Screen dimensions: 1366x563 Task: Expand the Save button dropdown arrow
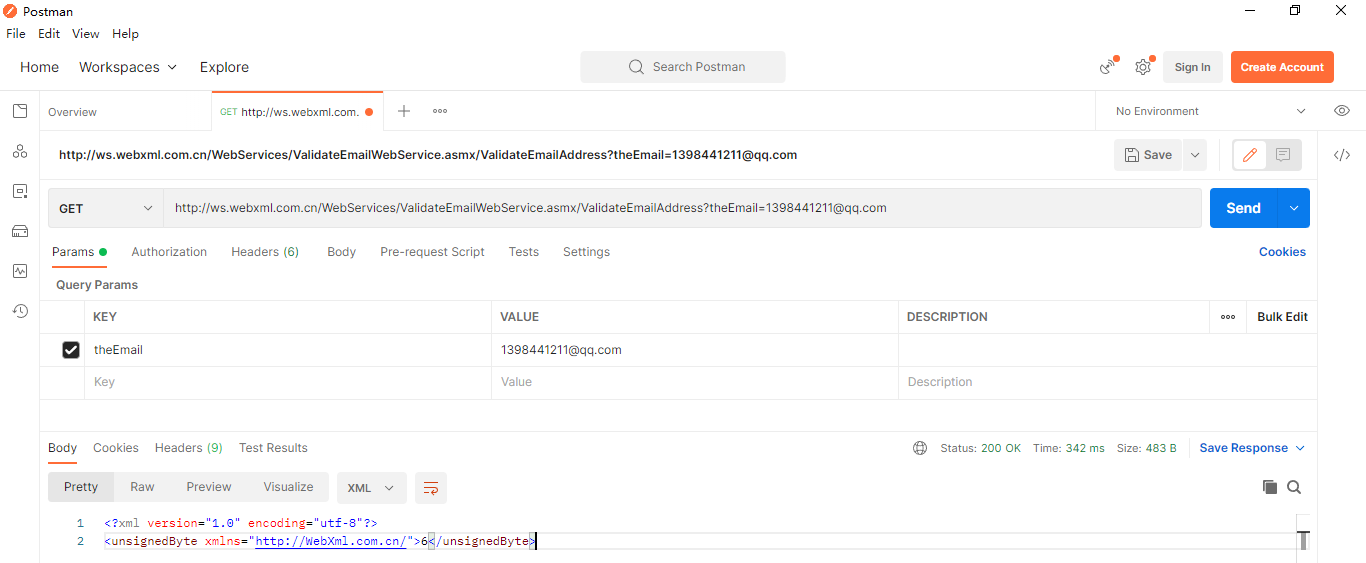point(1195,155)
